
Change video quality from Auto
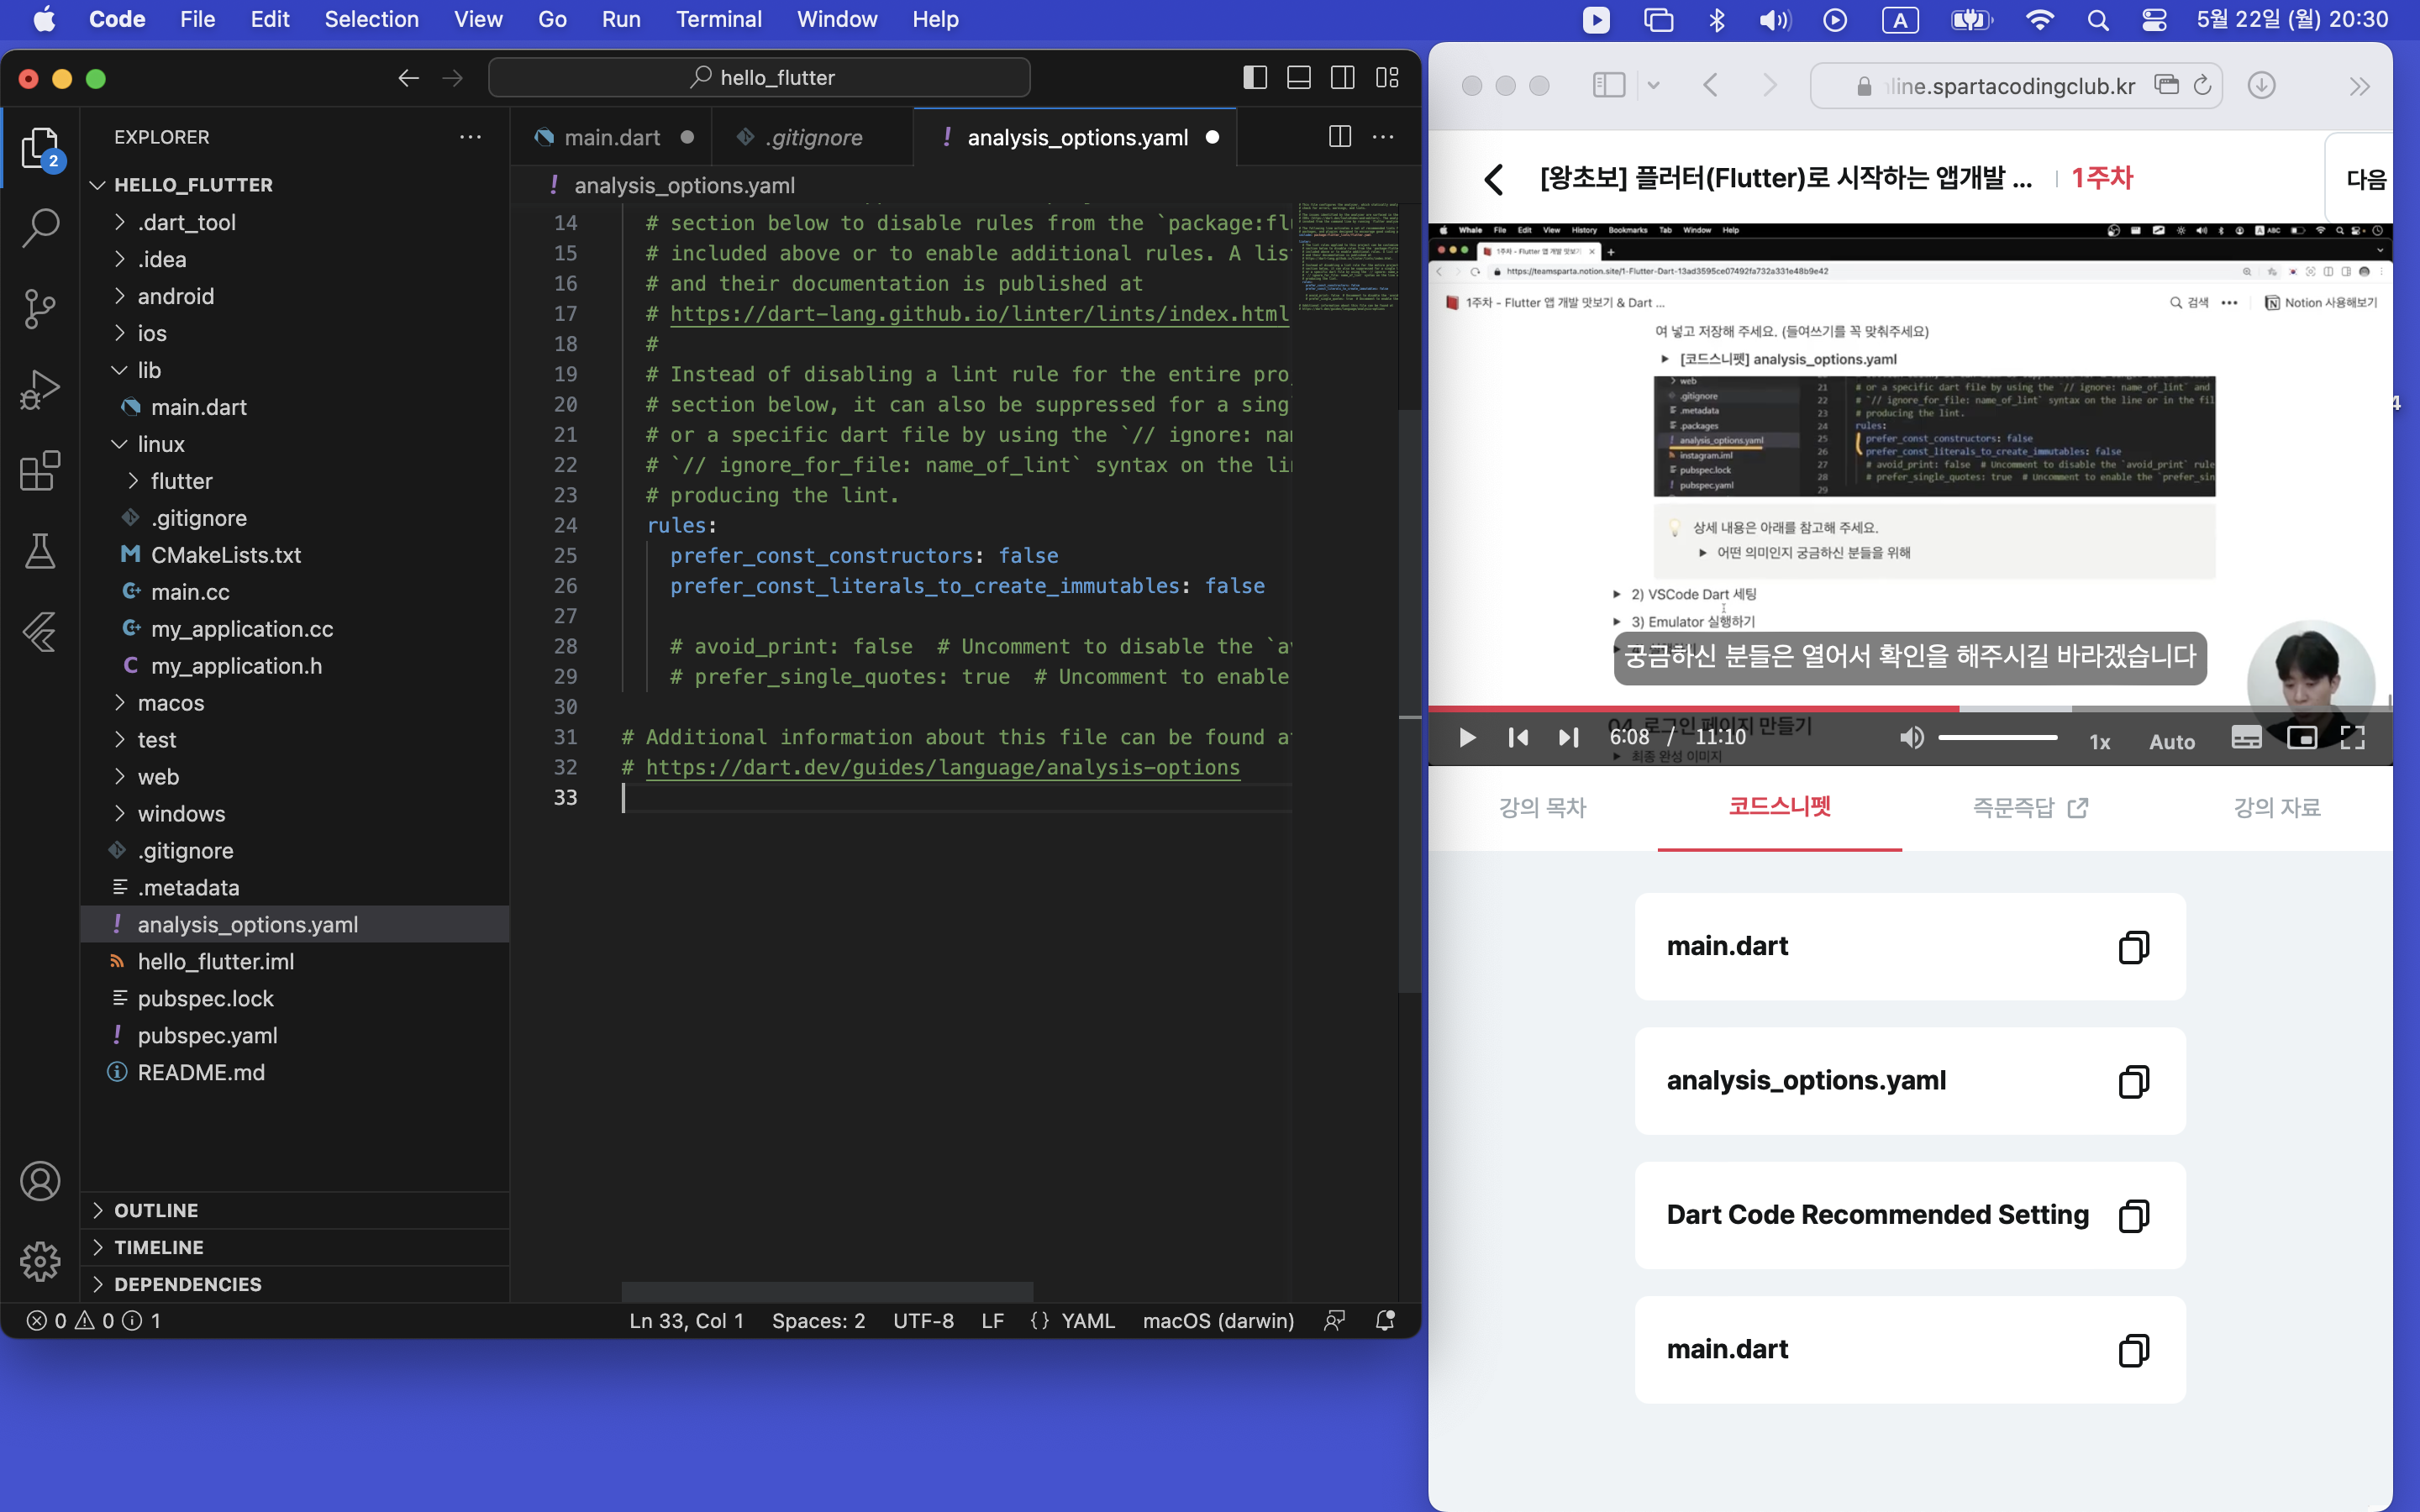2172,741
